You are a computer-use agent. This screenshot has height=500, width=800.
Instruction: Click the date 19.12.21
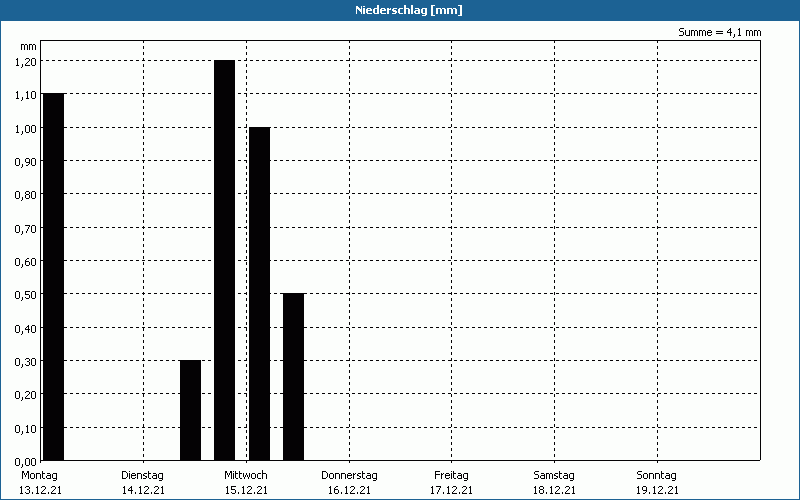[x=657, y=490]
